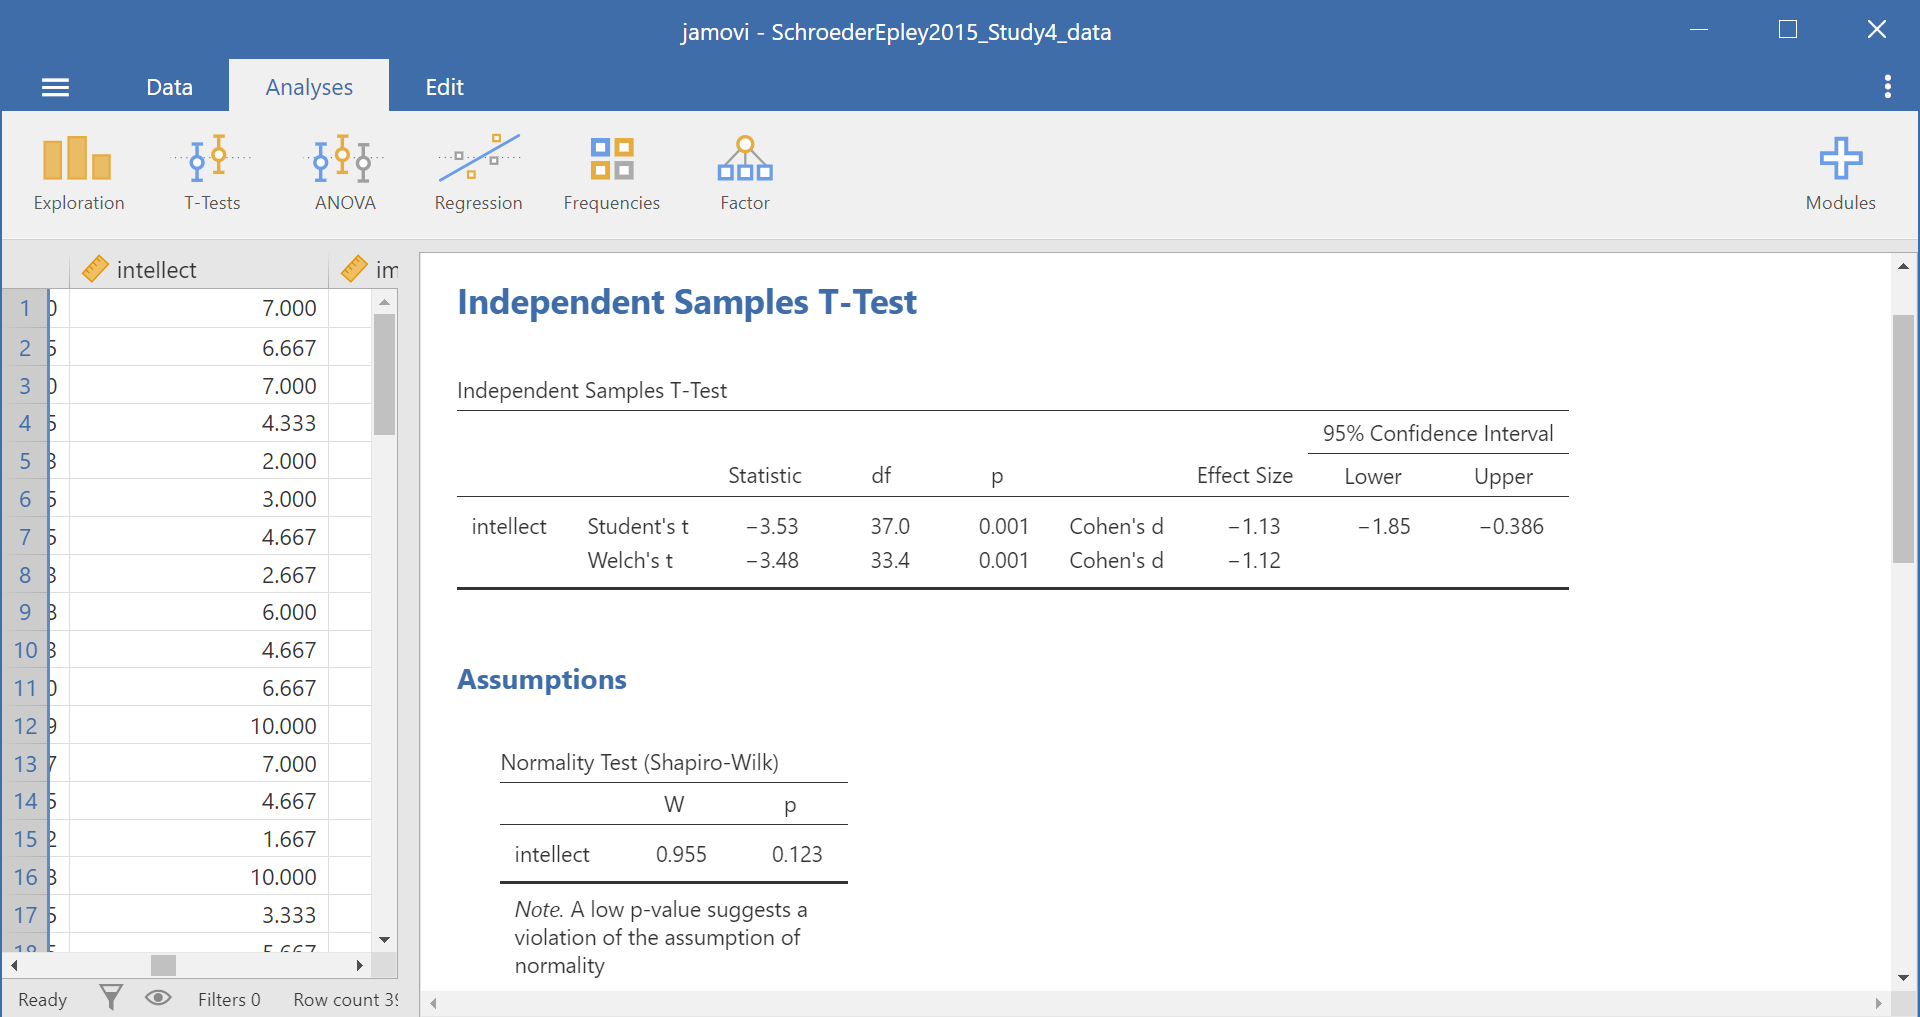
Task: Open the three-dot options menu
Action: tap(1887, 87)
